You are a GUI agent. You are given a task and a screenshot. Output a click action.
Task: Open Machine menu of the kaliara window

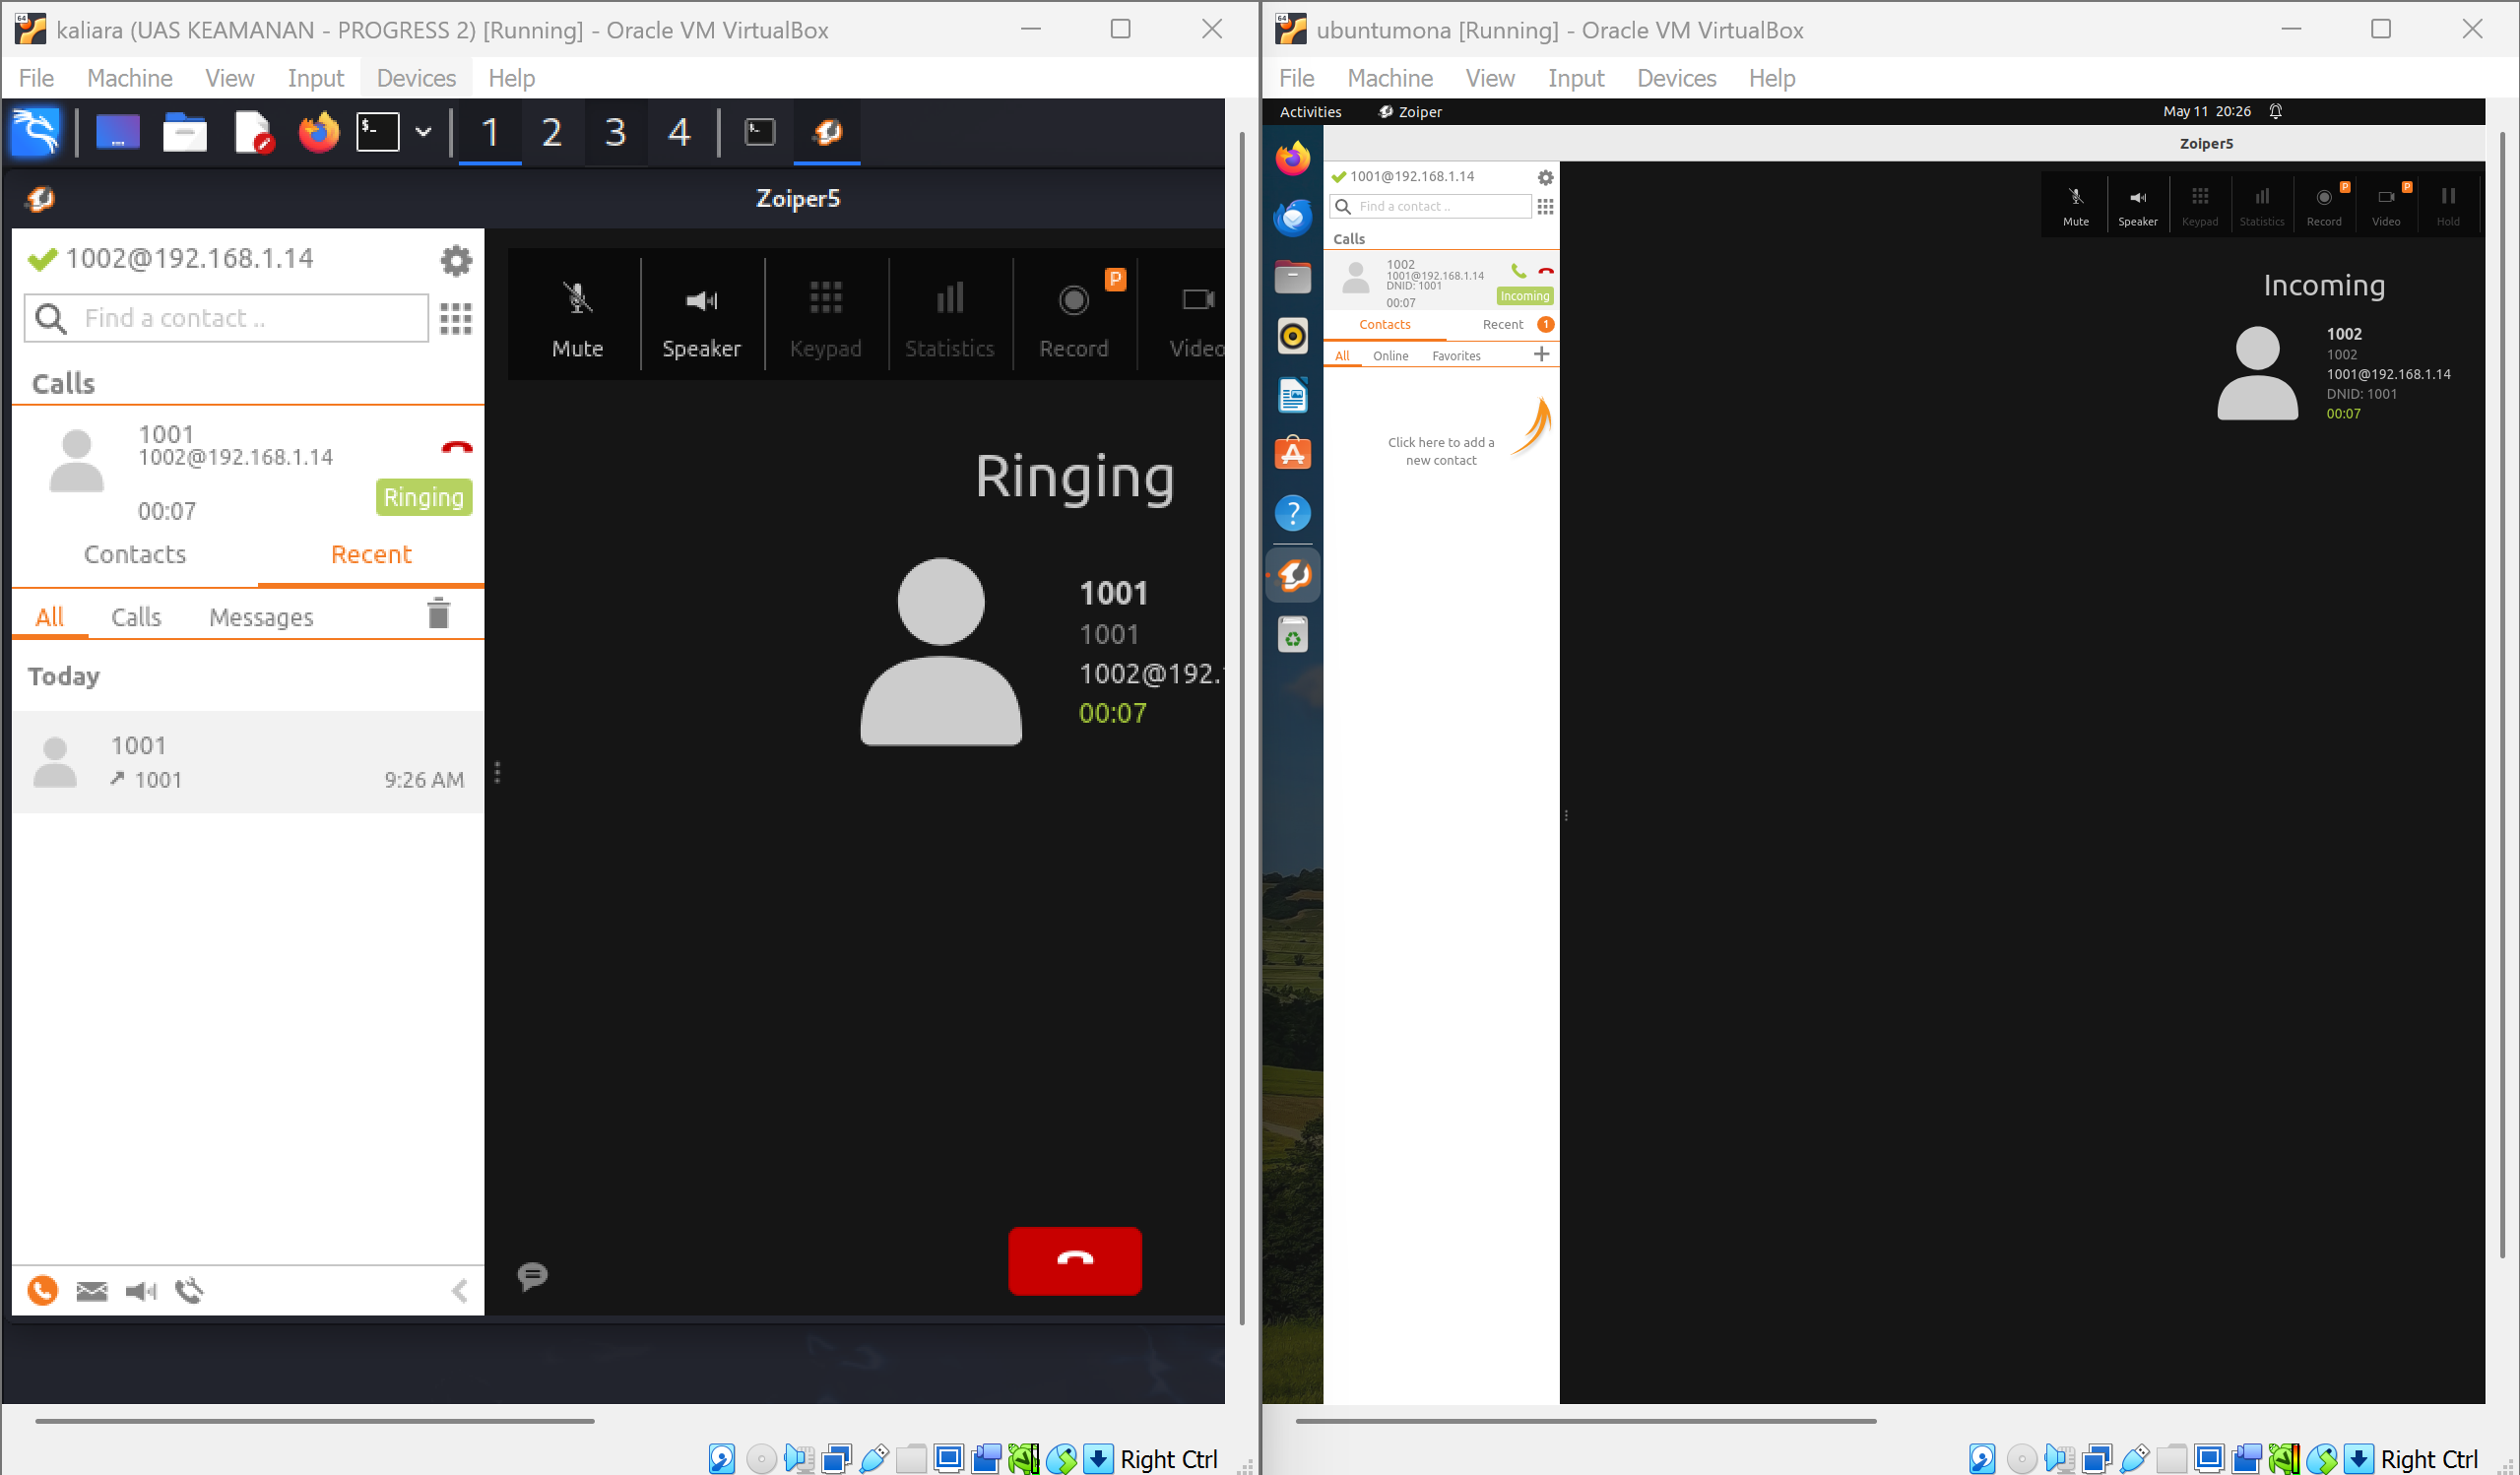click(x=130, y=78)
